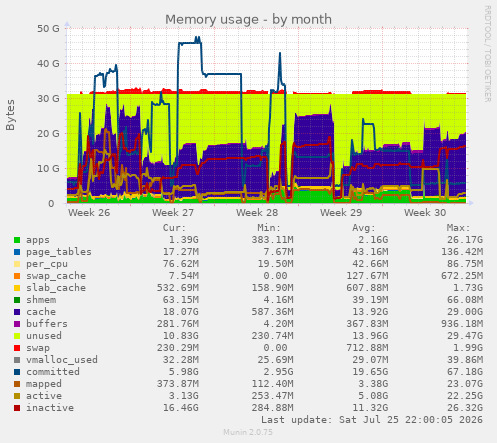Image resolution: width=497 pixels, height=443 pixels.
Task: Click the dark blue cache legend swatch
Action: click(x=17, y=312)
